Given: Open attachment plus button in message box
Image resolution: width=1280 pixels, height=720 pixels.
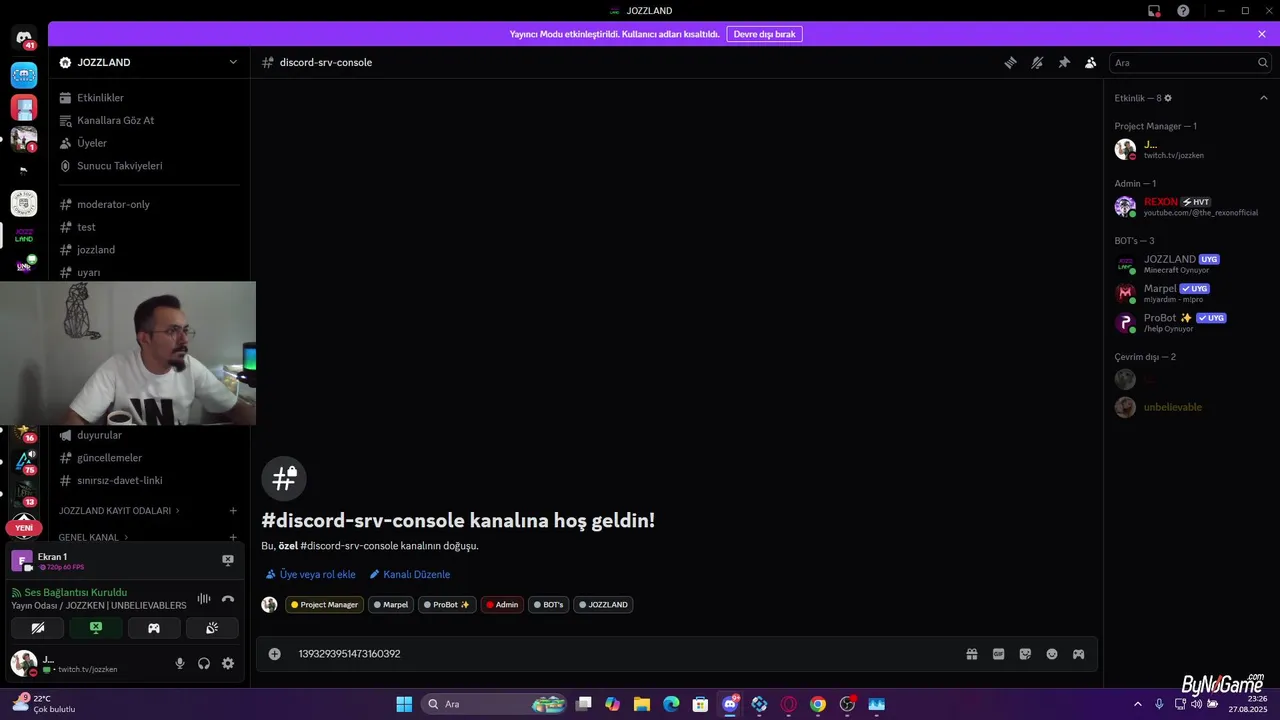Looking at the screenshot, I should (274, 654).
